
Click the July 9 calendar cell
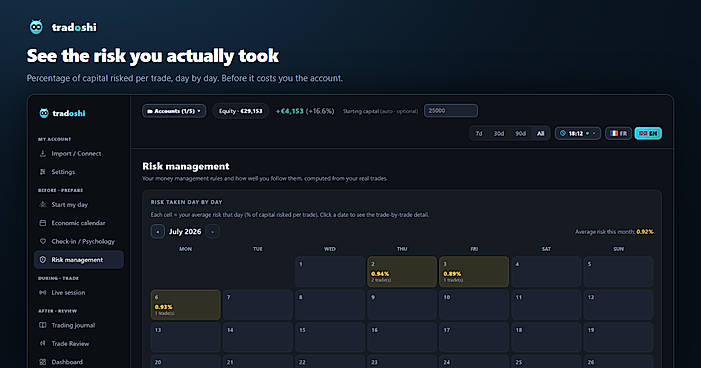pyautogui.click(x=402, y=305)
